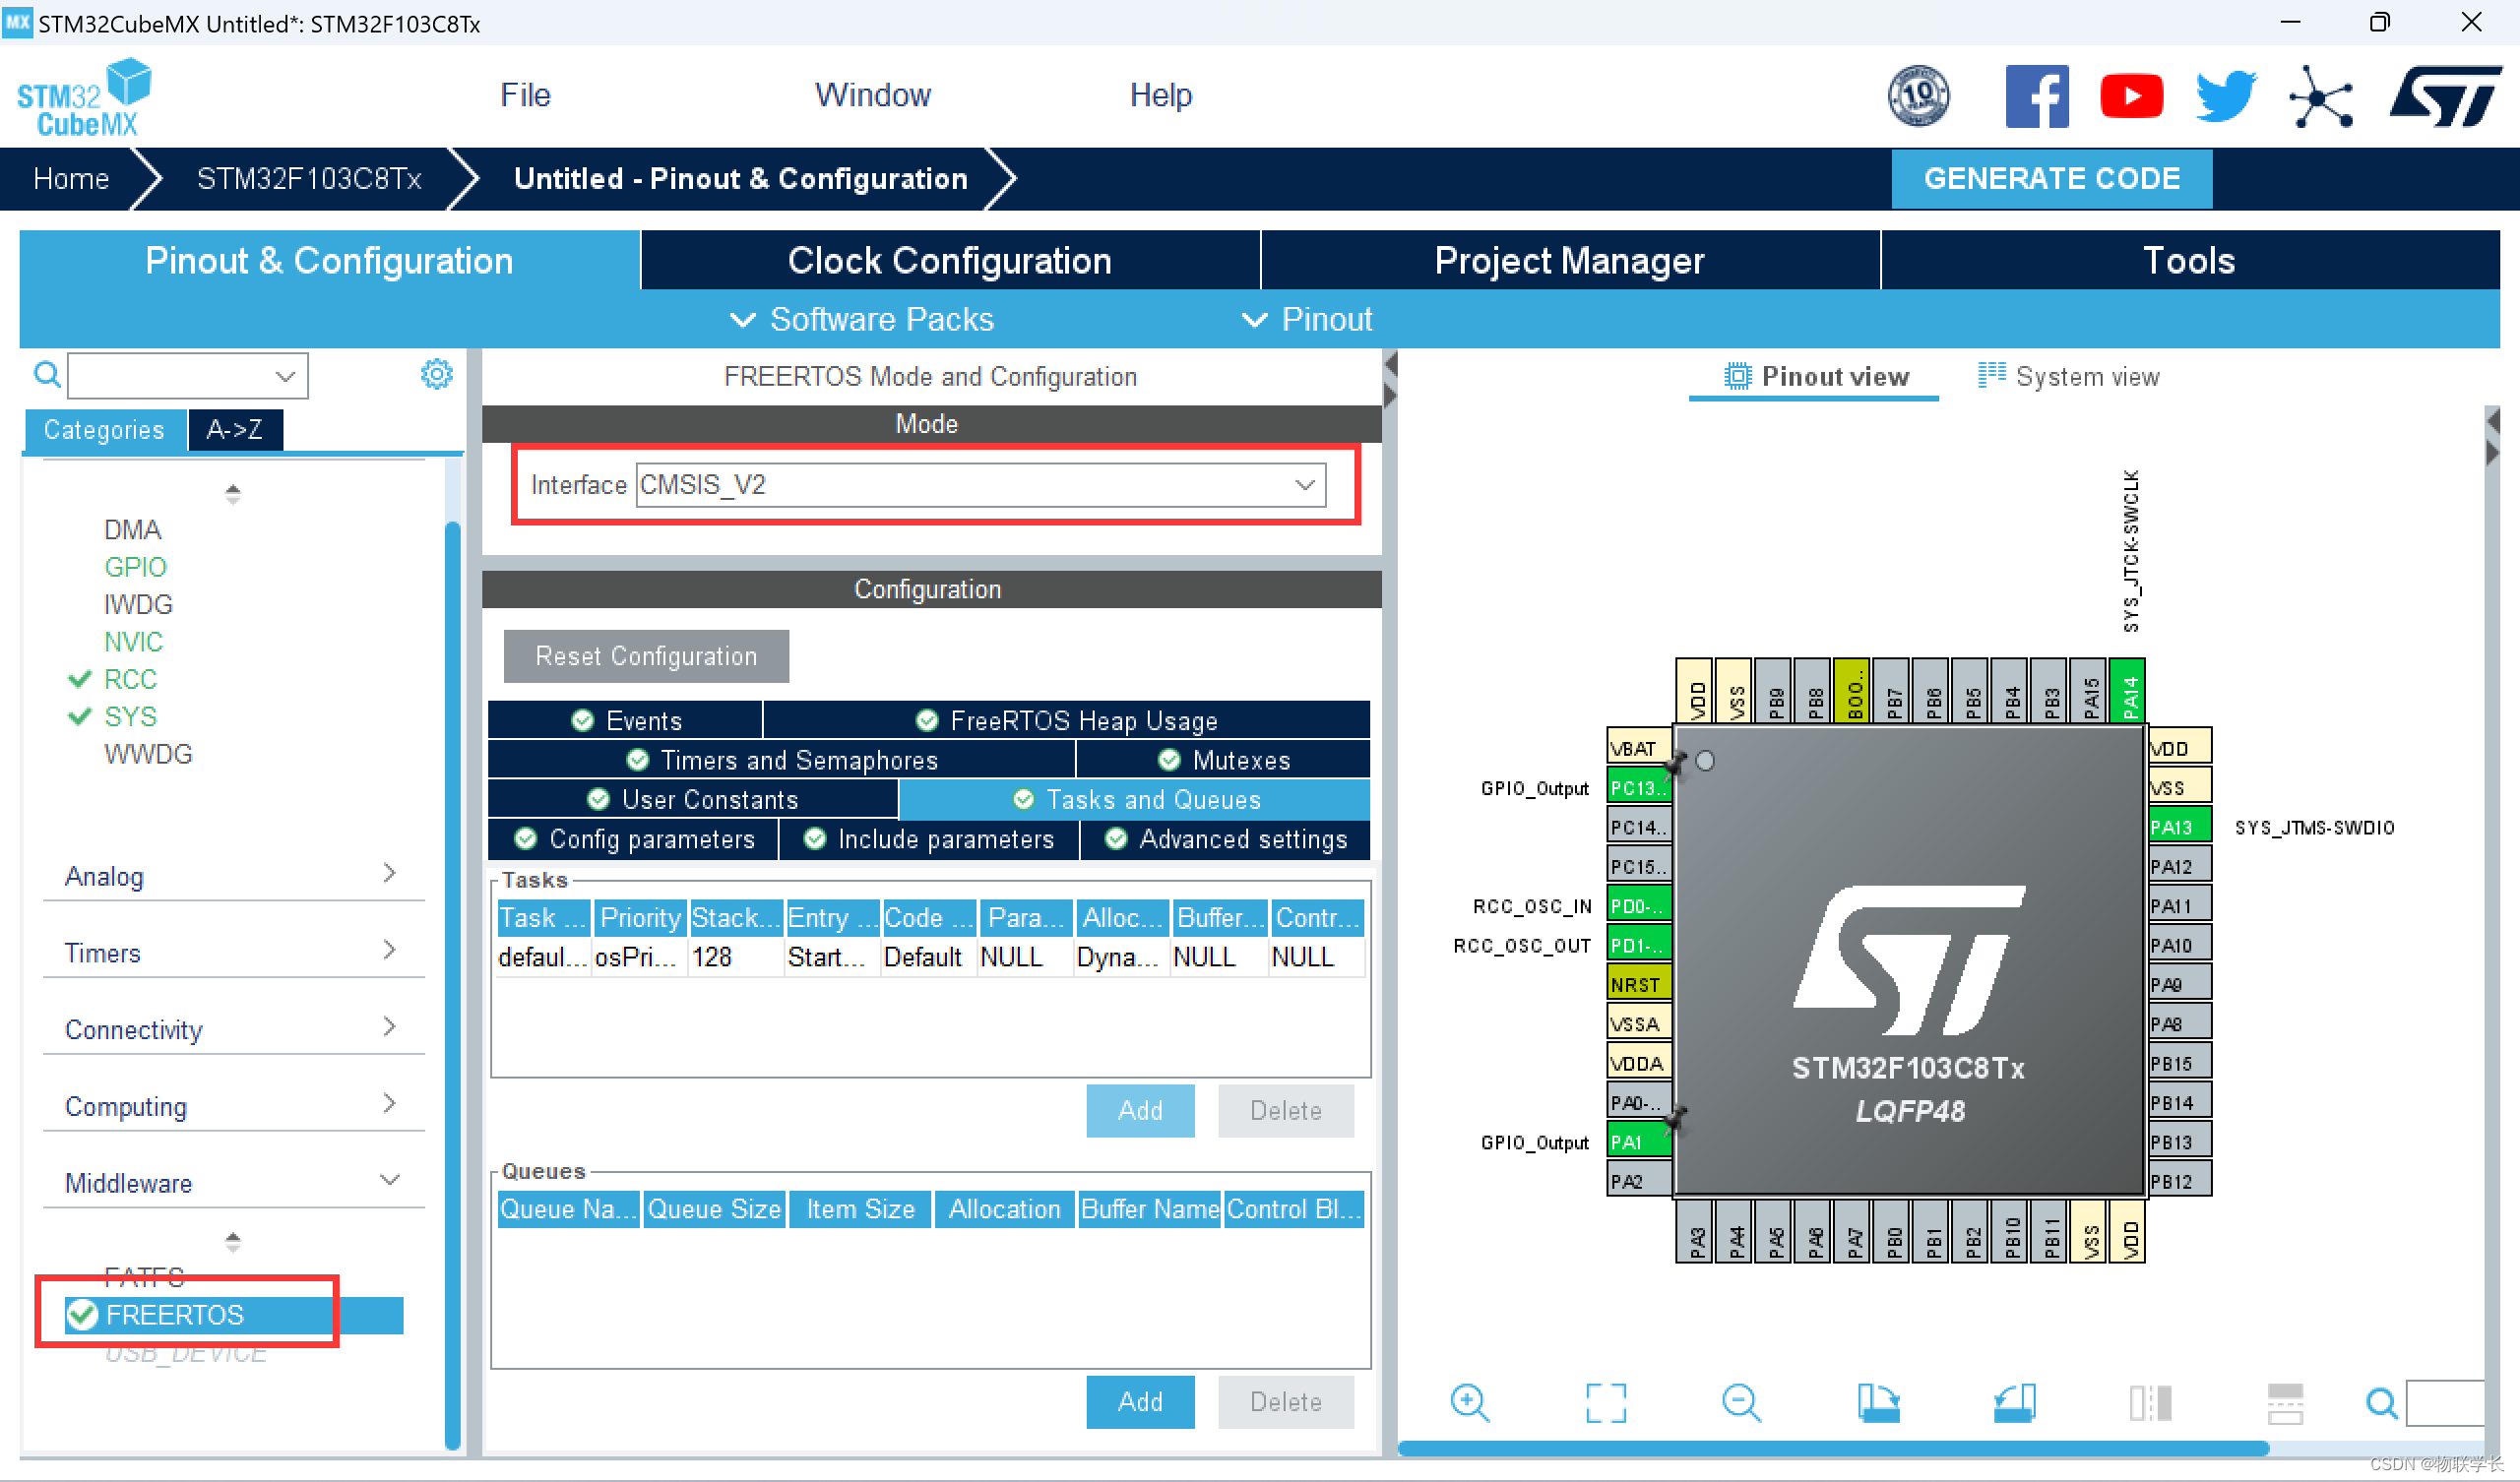Open the Config parameters tab
This screenshot has width=2520, height=1482.
tap(635, 839)
